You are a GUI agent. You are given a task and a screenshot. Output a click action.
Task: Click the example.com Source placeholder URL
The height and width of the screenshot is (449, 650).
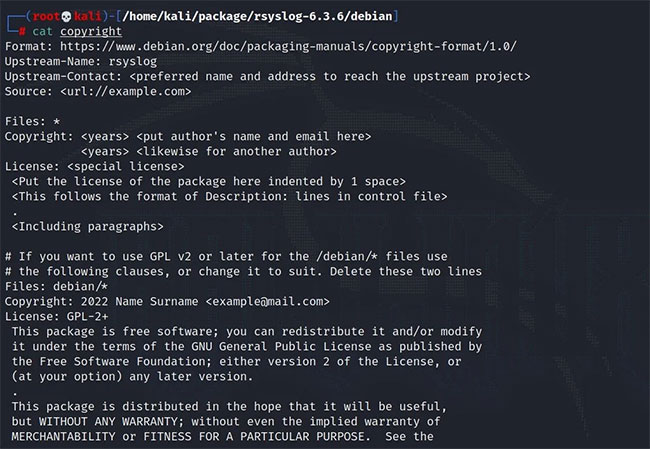tap(126, 91)
